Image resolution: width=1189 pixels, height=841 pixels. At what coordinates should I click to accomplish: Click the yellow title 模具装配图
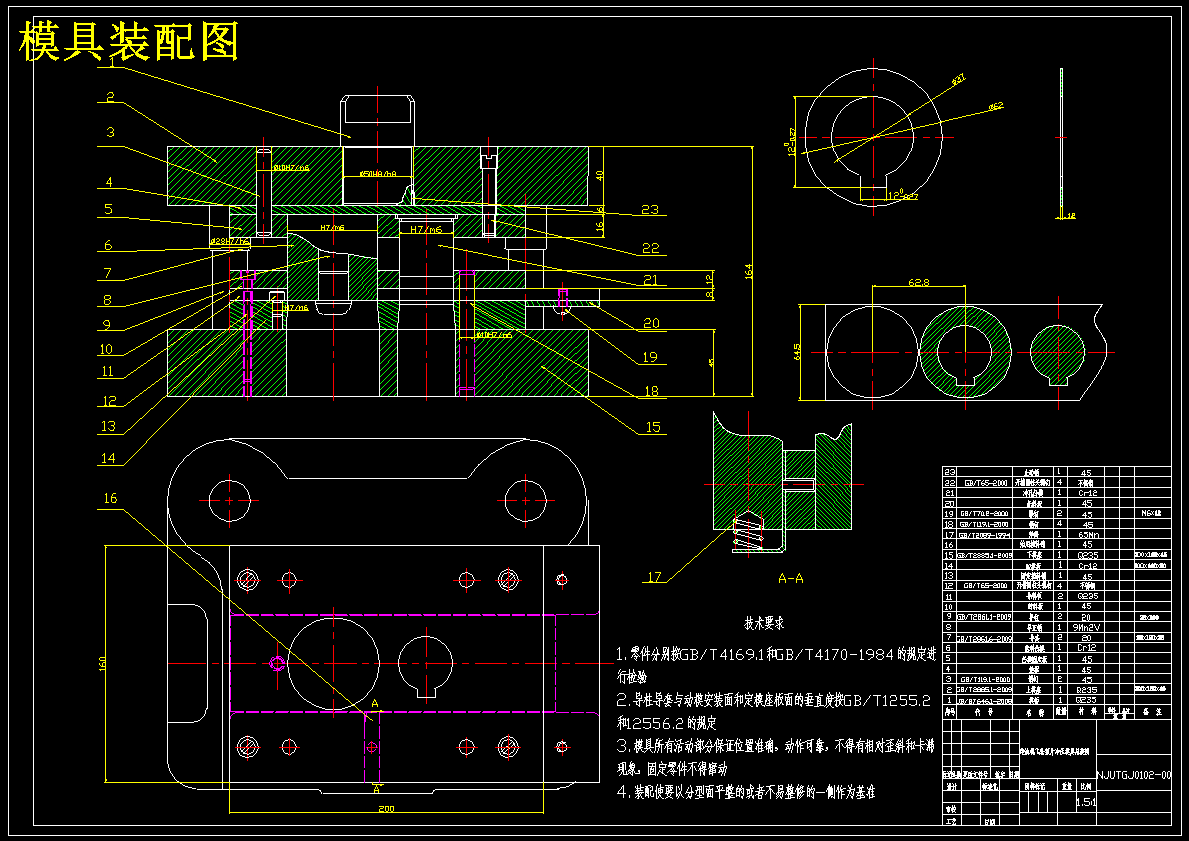click(x=129, y=41)
